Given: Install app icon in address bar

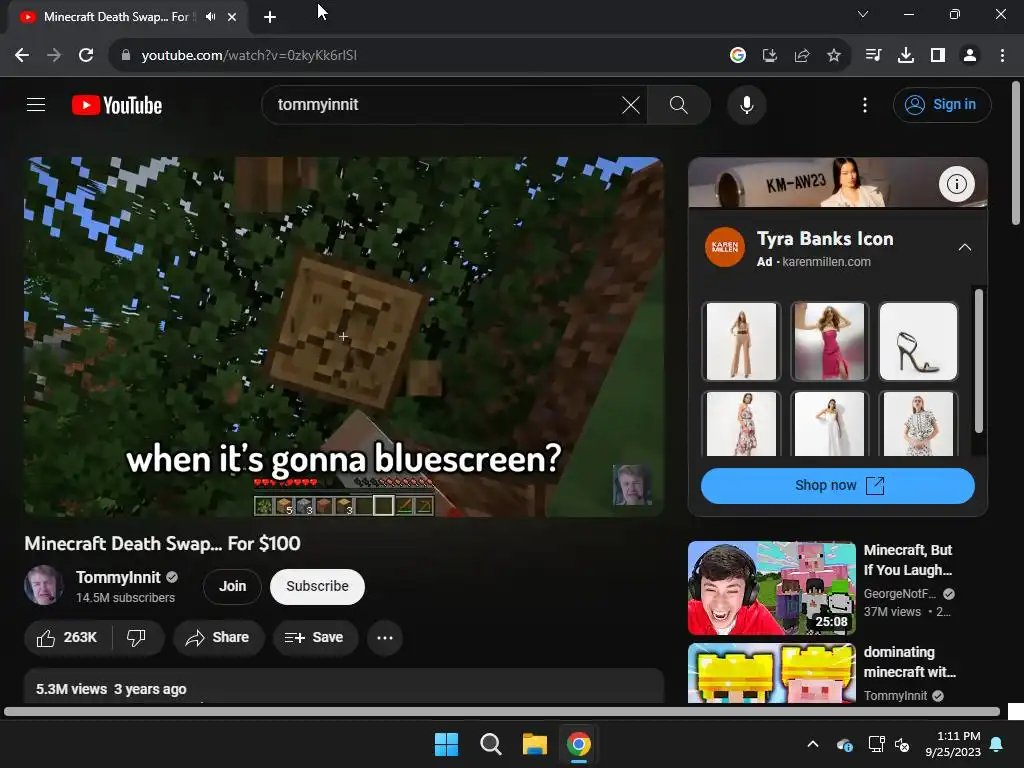Looking at the screenshot, I should point(769,56).
